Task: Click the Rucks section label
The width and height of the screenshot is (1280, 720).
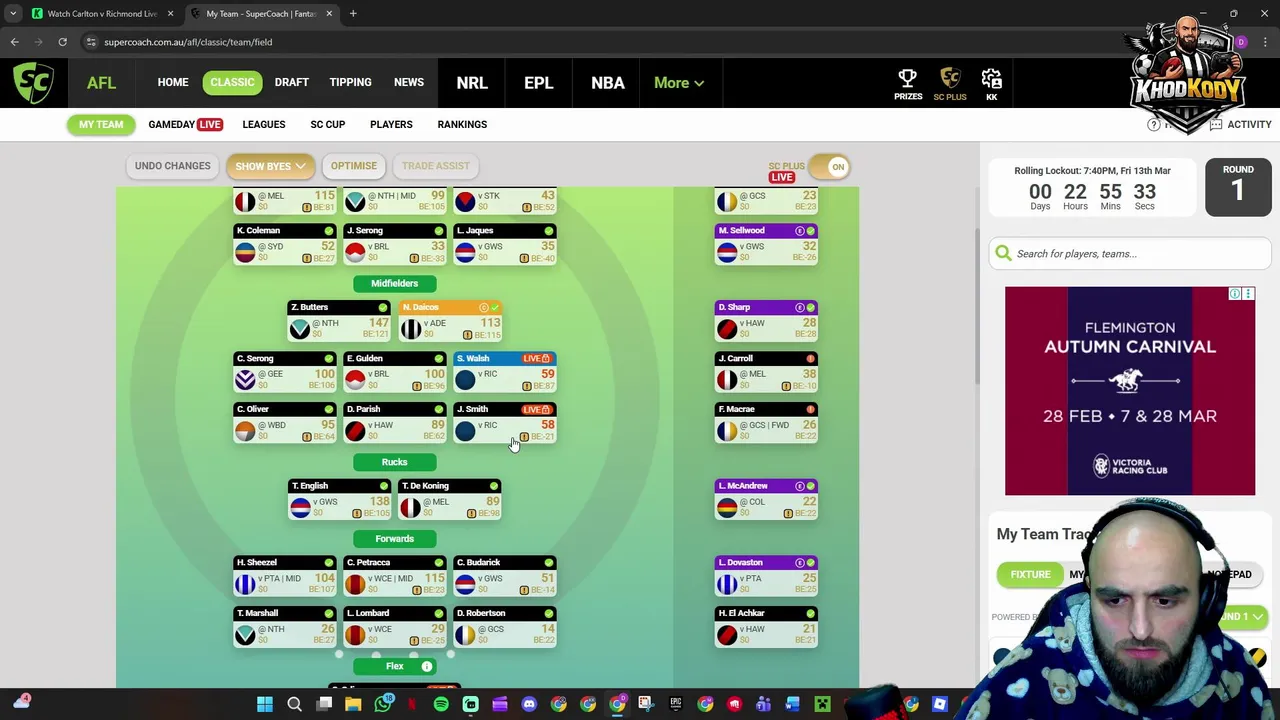Action: (394, 462)
